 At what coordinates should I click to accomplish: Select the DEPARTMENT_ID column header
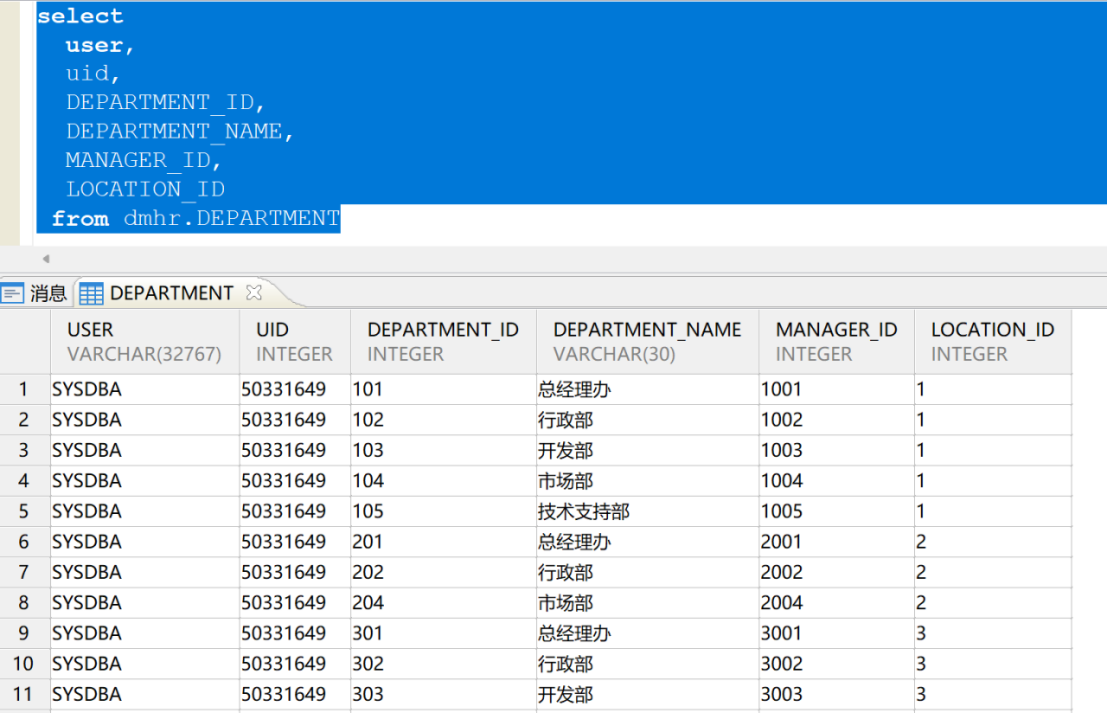tap(443, 341)
